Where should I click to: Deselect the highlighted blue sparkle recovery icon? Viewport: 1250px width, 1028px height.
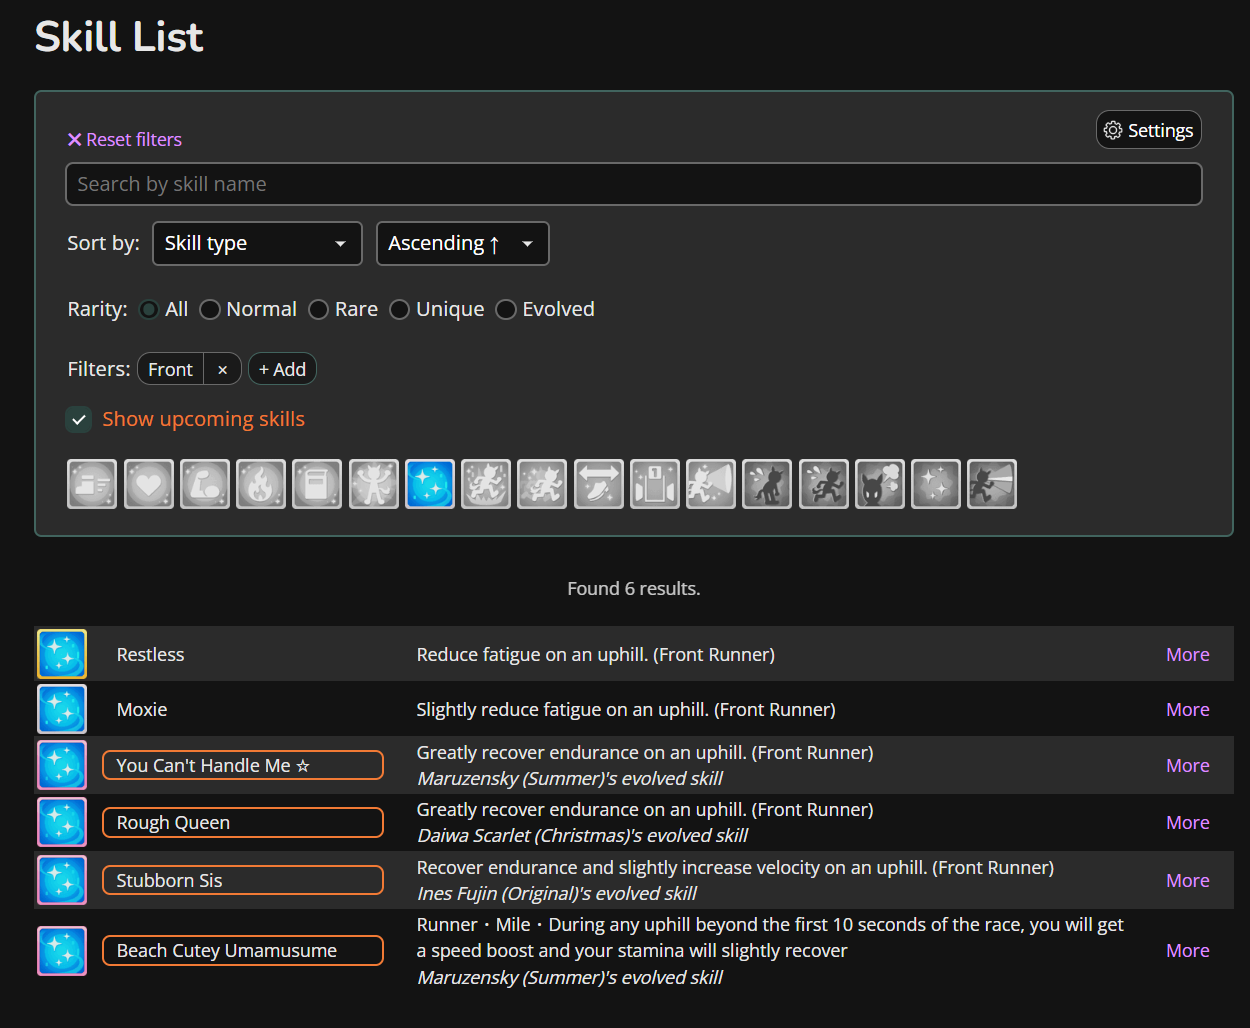(430, 484)
